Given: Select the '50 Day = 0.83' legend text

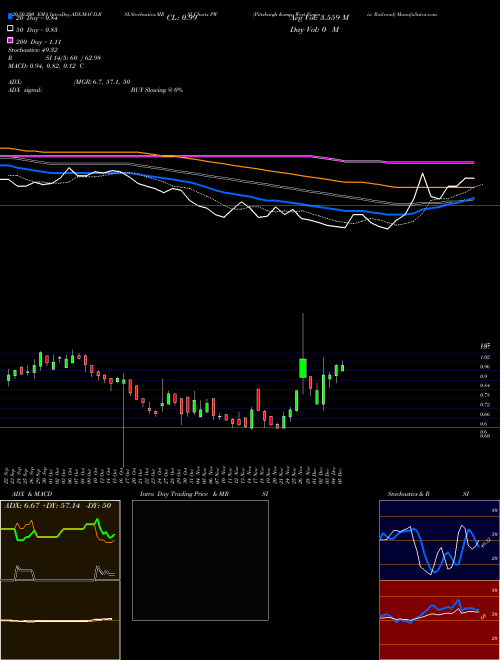Looking at the screenshot, I should click(37, 30).
